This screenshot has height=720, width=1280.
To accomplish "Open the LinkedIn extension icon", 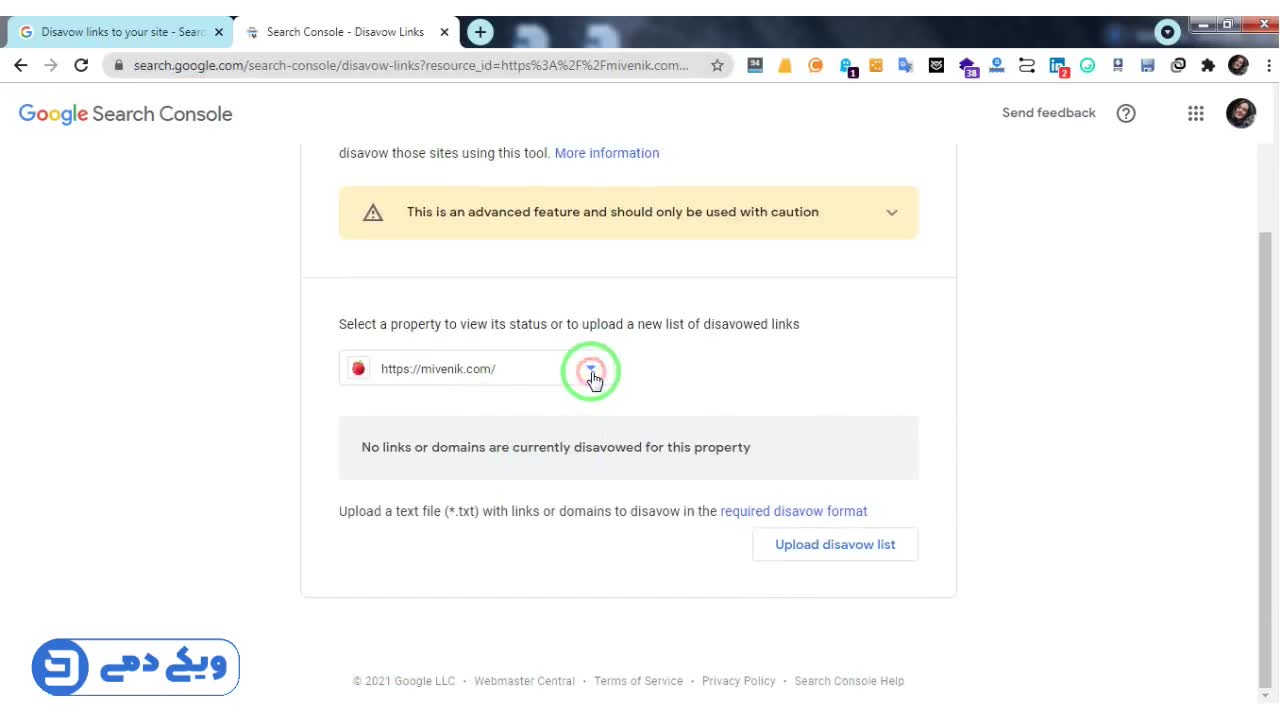I will pos(1058,67).
